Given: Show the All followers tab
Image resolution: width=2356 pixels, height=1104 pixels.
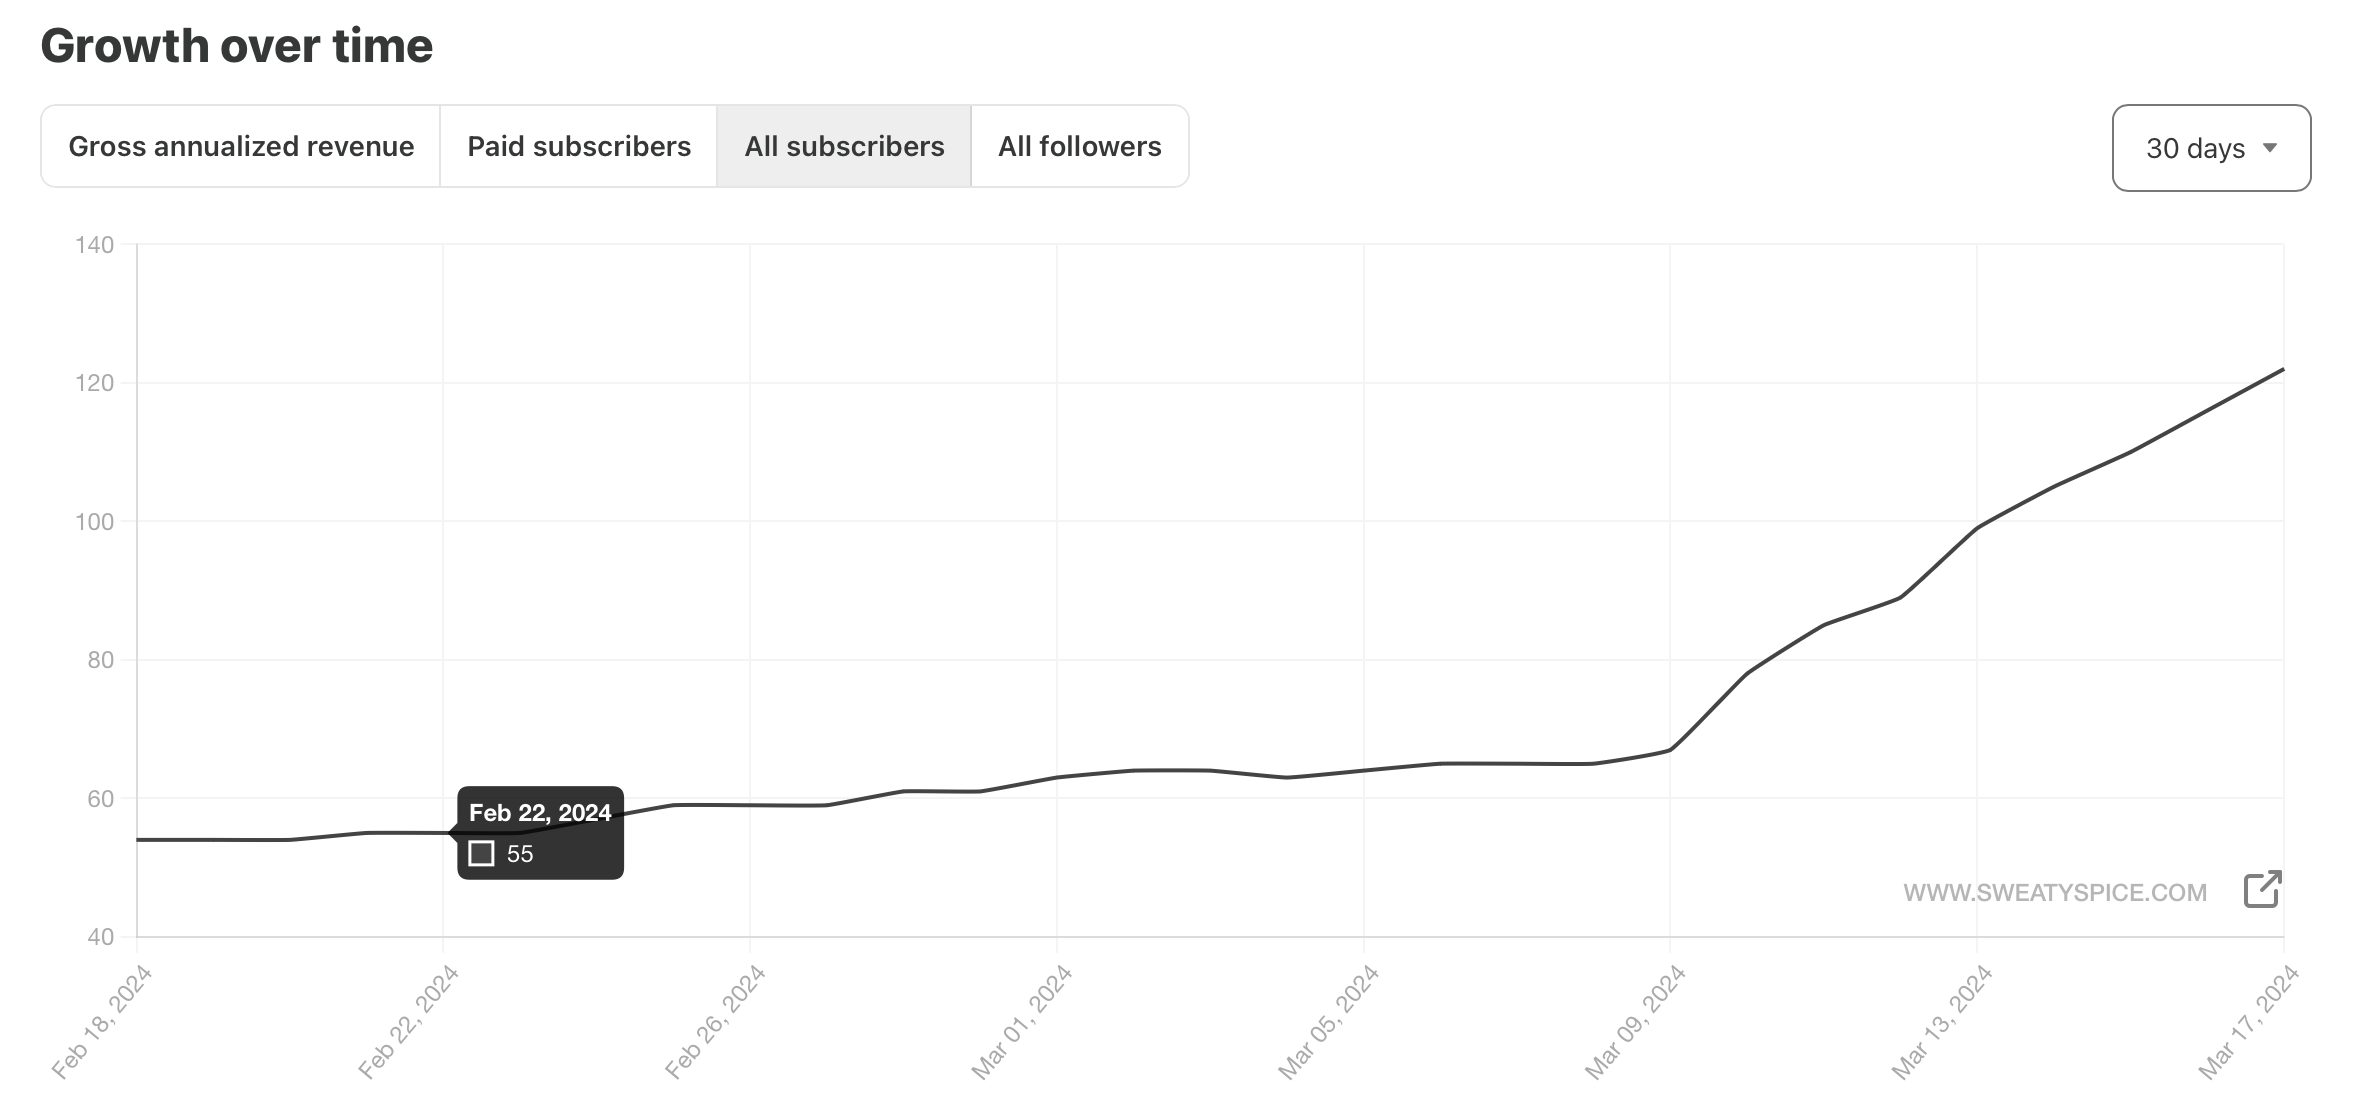Looking at the screenshot, I should (1079, 146).
